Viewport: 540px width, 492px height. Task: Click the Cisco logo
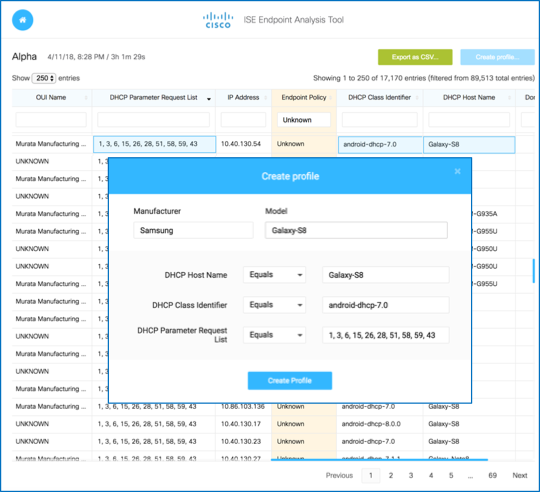coord(218,20)
